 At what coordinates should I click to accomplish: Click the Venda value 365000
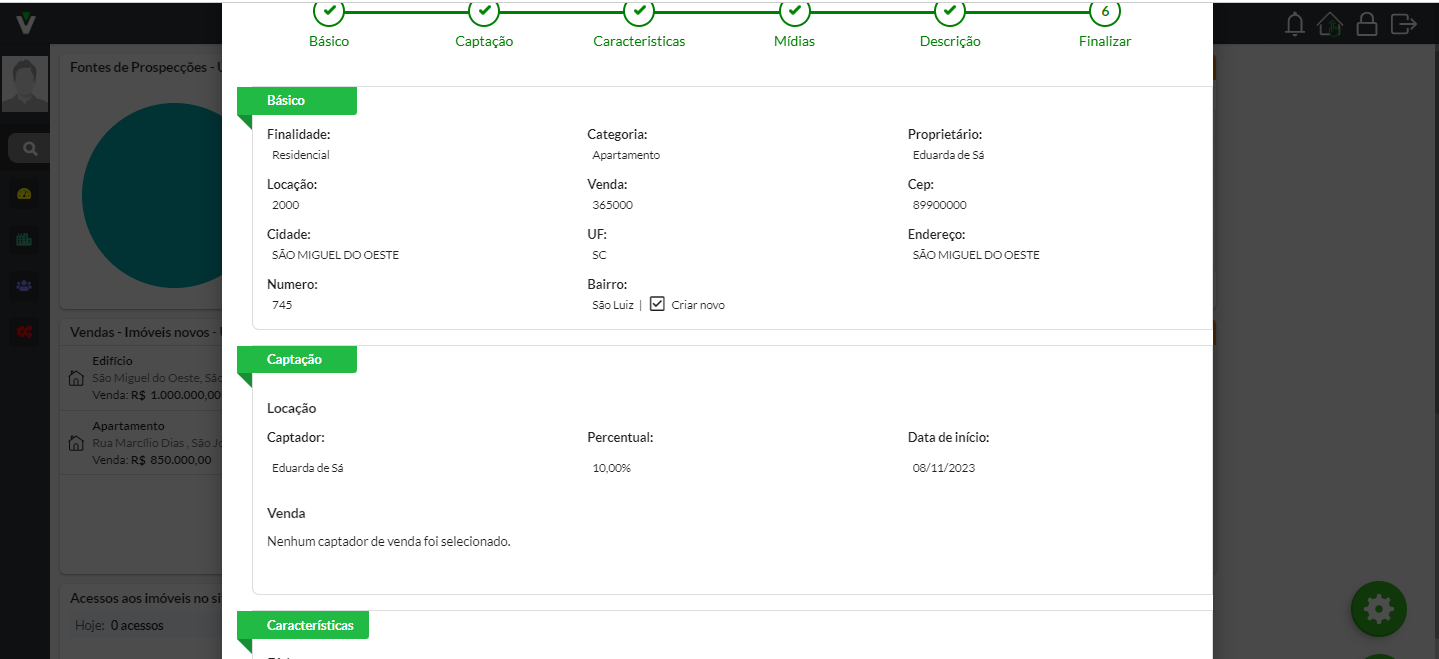pyautogui.click(x=612, y=205)
